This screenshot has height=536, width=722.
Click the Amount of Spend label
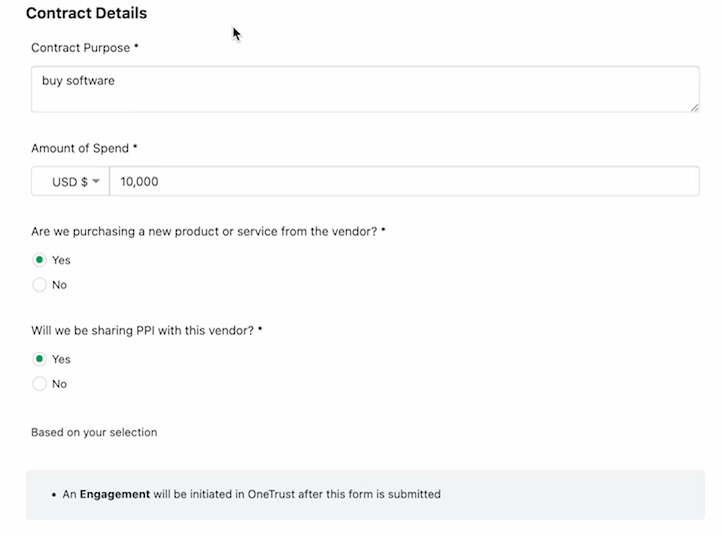[84, 148]
